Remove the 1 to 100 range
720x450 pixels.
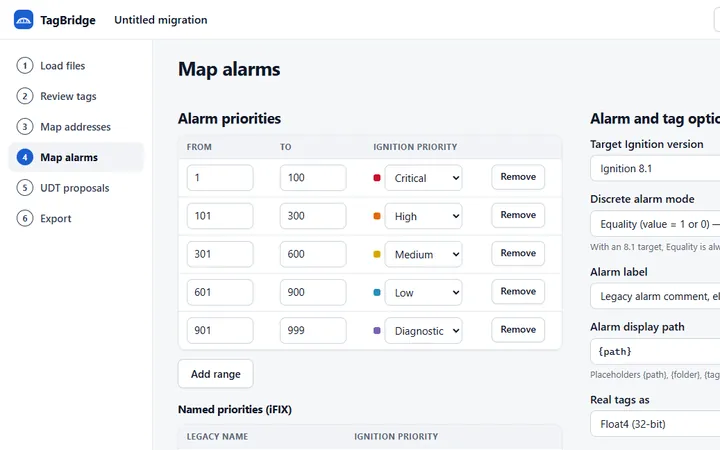(x=518, y=177)
